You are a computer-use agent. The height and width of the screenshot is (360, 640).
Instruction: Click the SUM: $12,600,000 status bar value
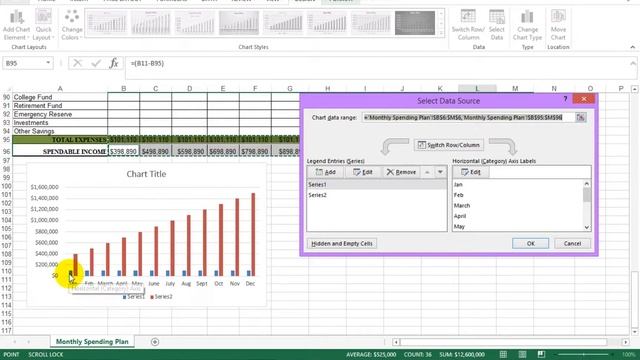click(462, 354)
